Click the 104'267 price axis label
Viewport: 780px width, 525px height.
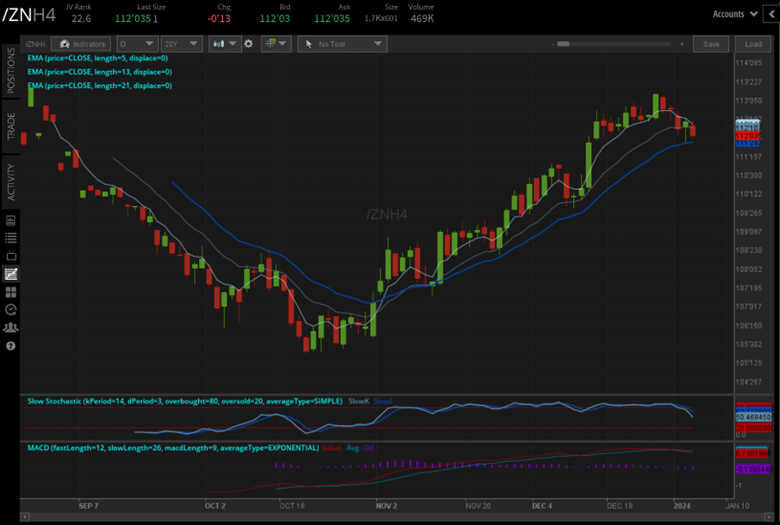tap(749, 382)
